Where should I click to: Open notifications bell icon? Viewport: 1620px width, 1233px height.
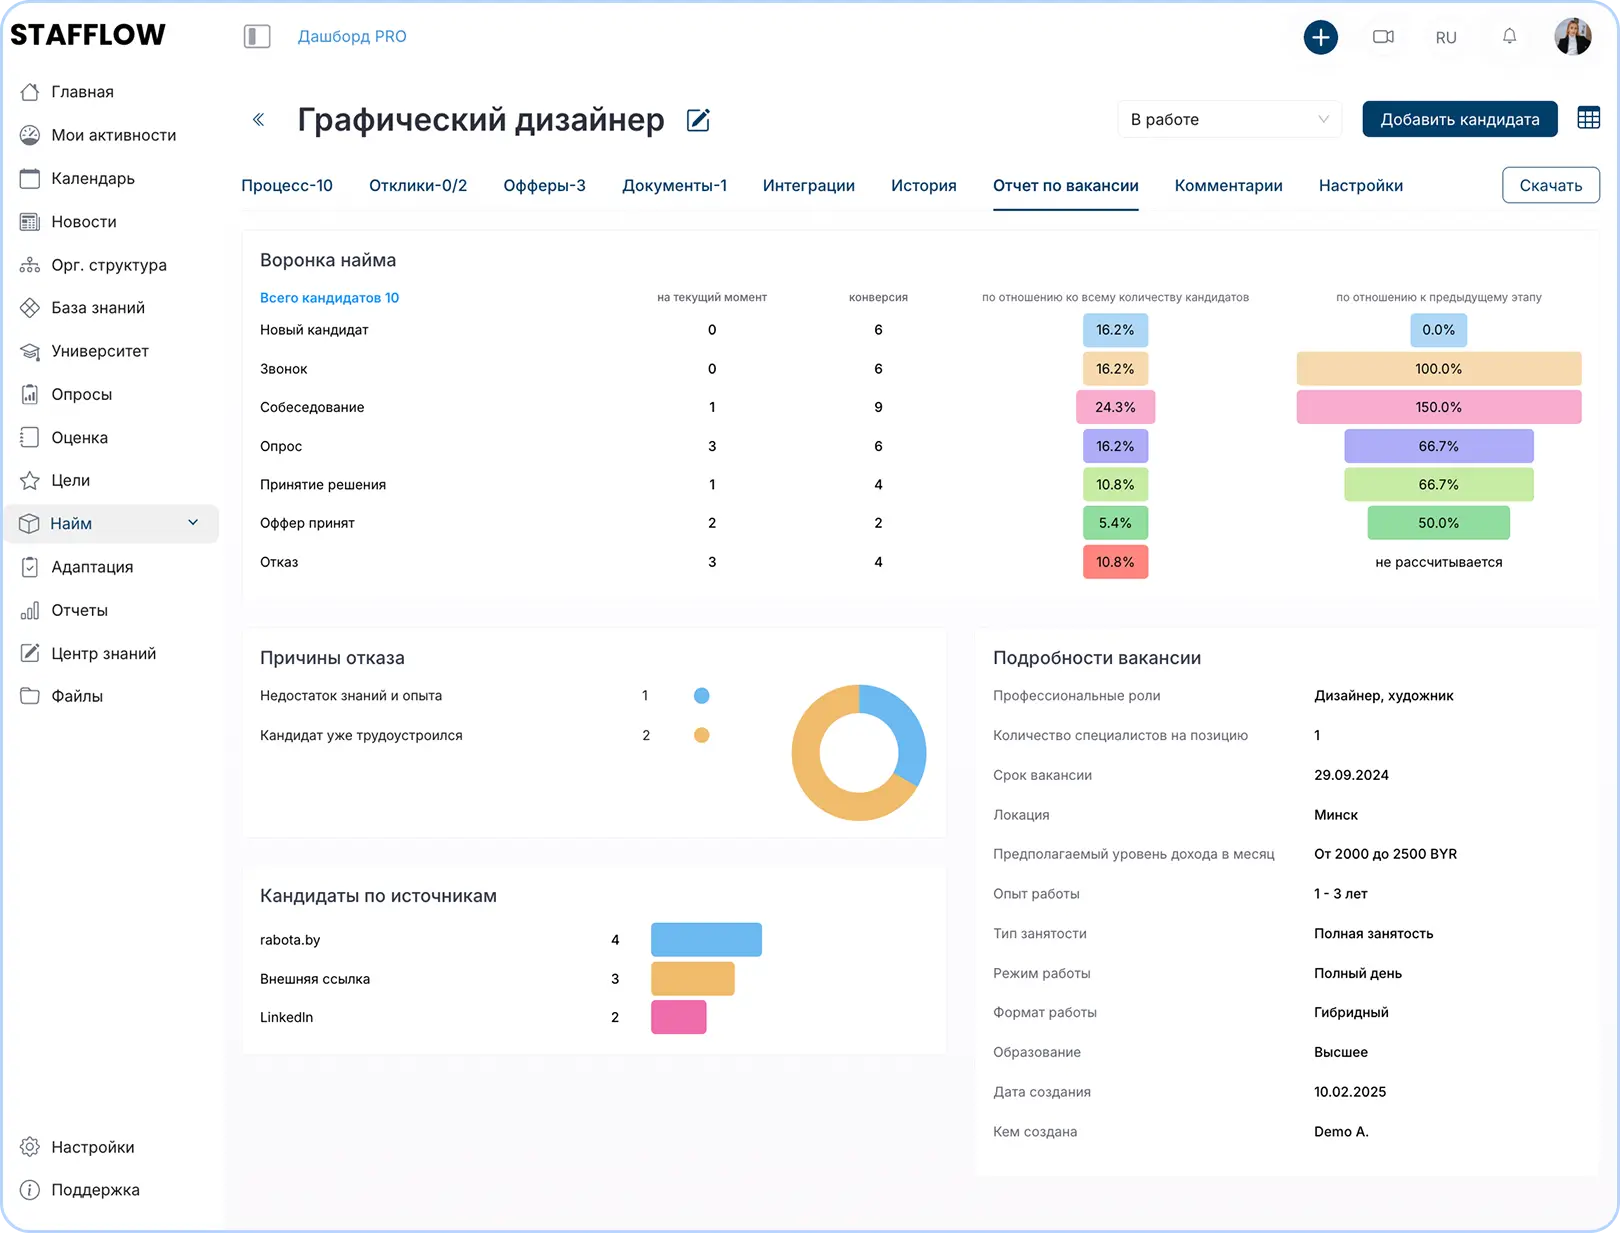tap(1509, 37)
